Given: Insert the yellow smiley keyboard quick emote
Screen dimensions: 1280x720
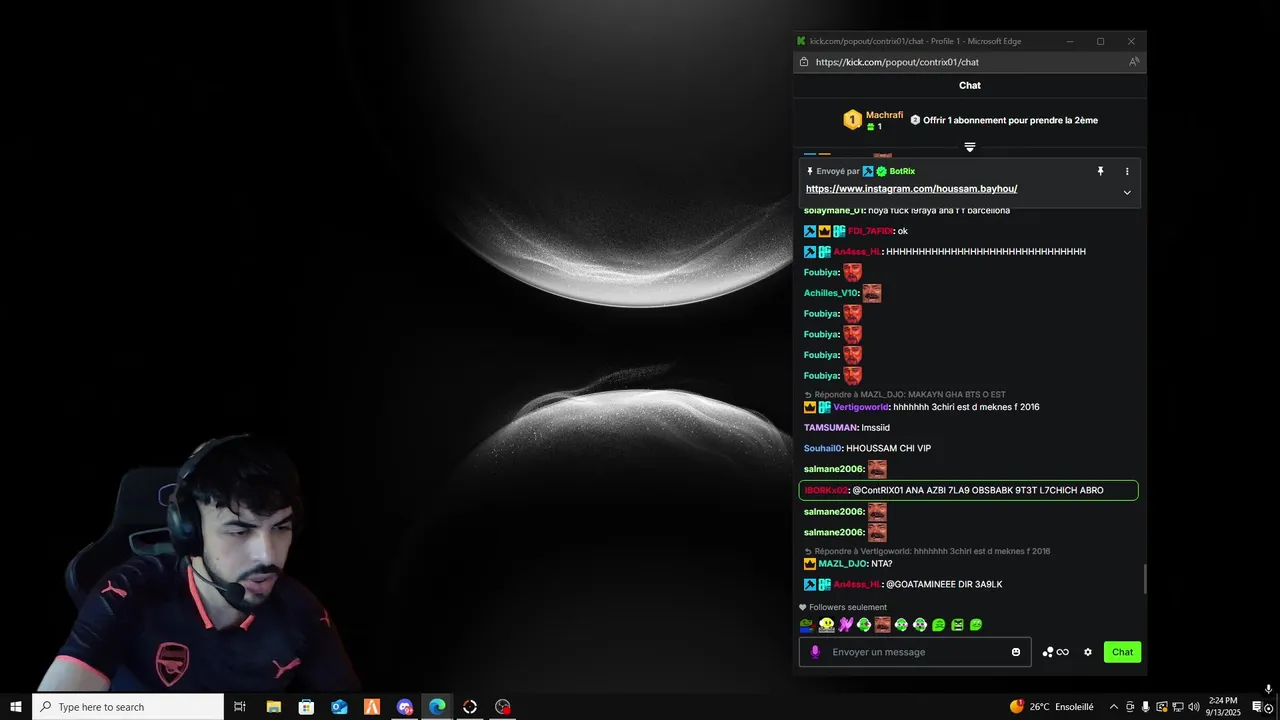Looking at the screenshot, I should pyautogui.click(x=827, y=625).
